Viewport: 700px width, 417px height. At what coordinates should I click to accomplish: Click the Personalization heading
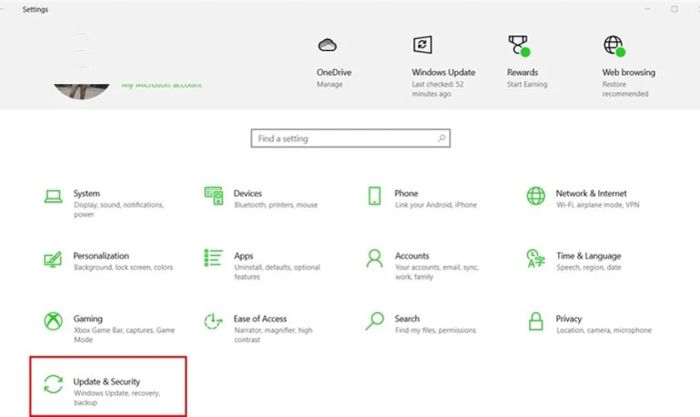point(101,256)
